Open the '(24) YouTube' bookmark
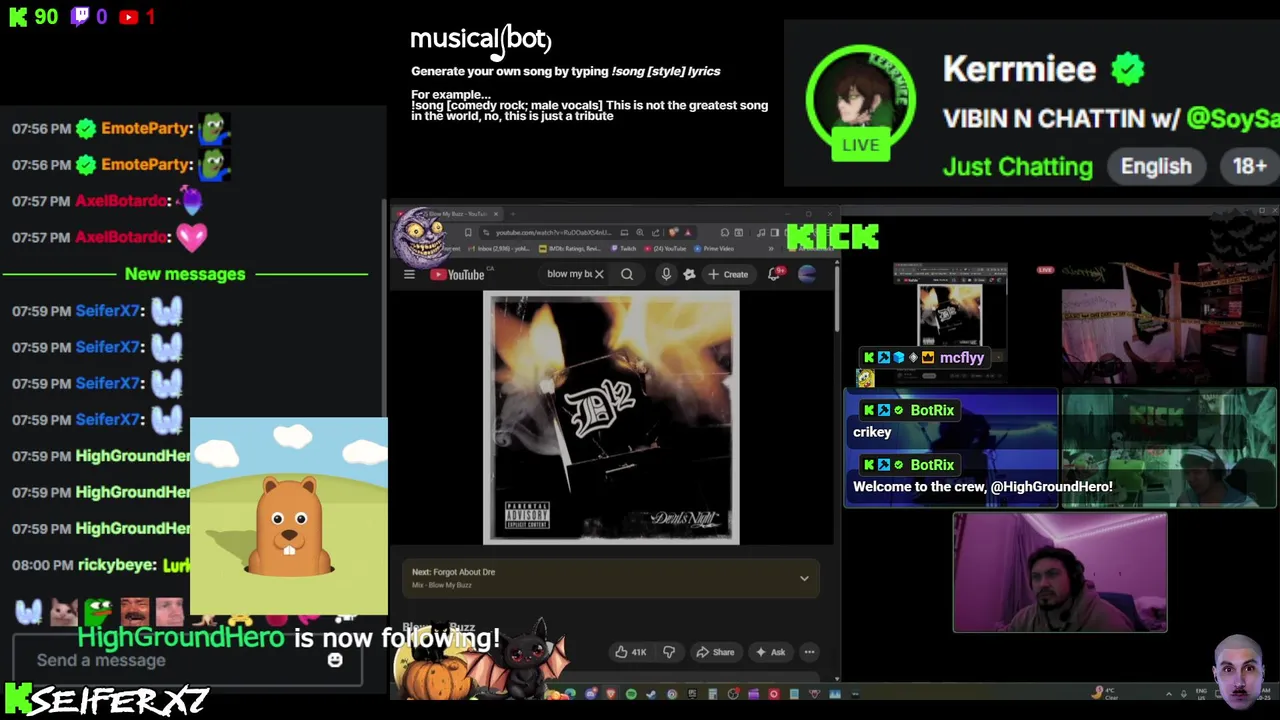Screen dimensions: 1280x720 666,249
